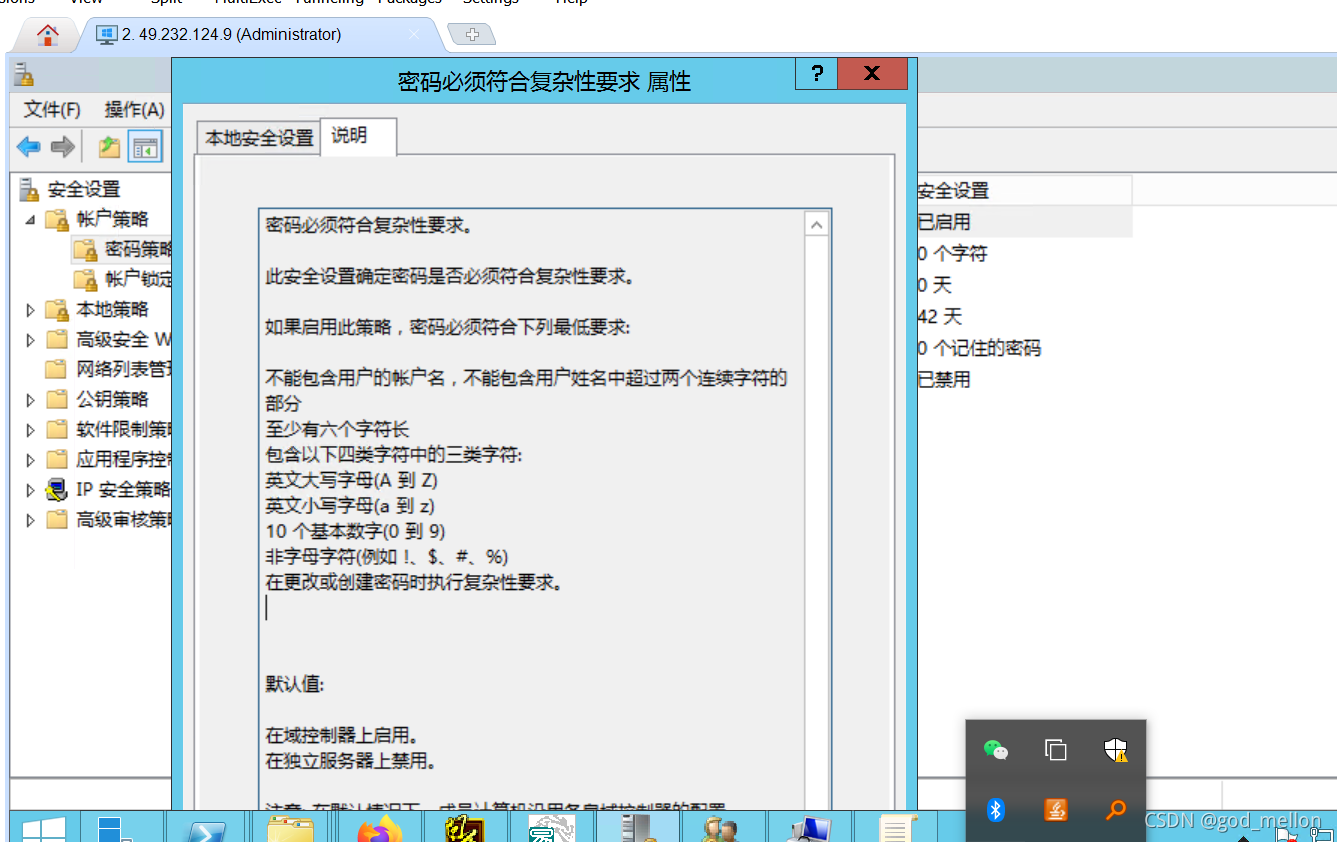
Task: Click the Bluetooth tray icon
Action: pyautogui.click(x=995, y=809)
